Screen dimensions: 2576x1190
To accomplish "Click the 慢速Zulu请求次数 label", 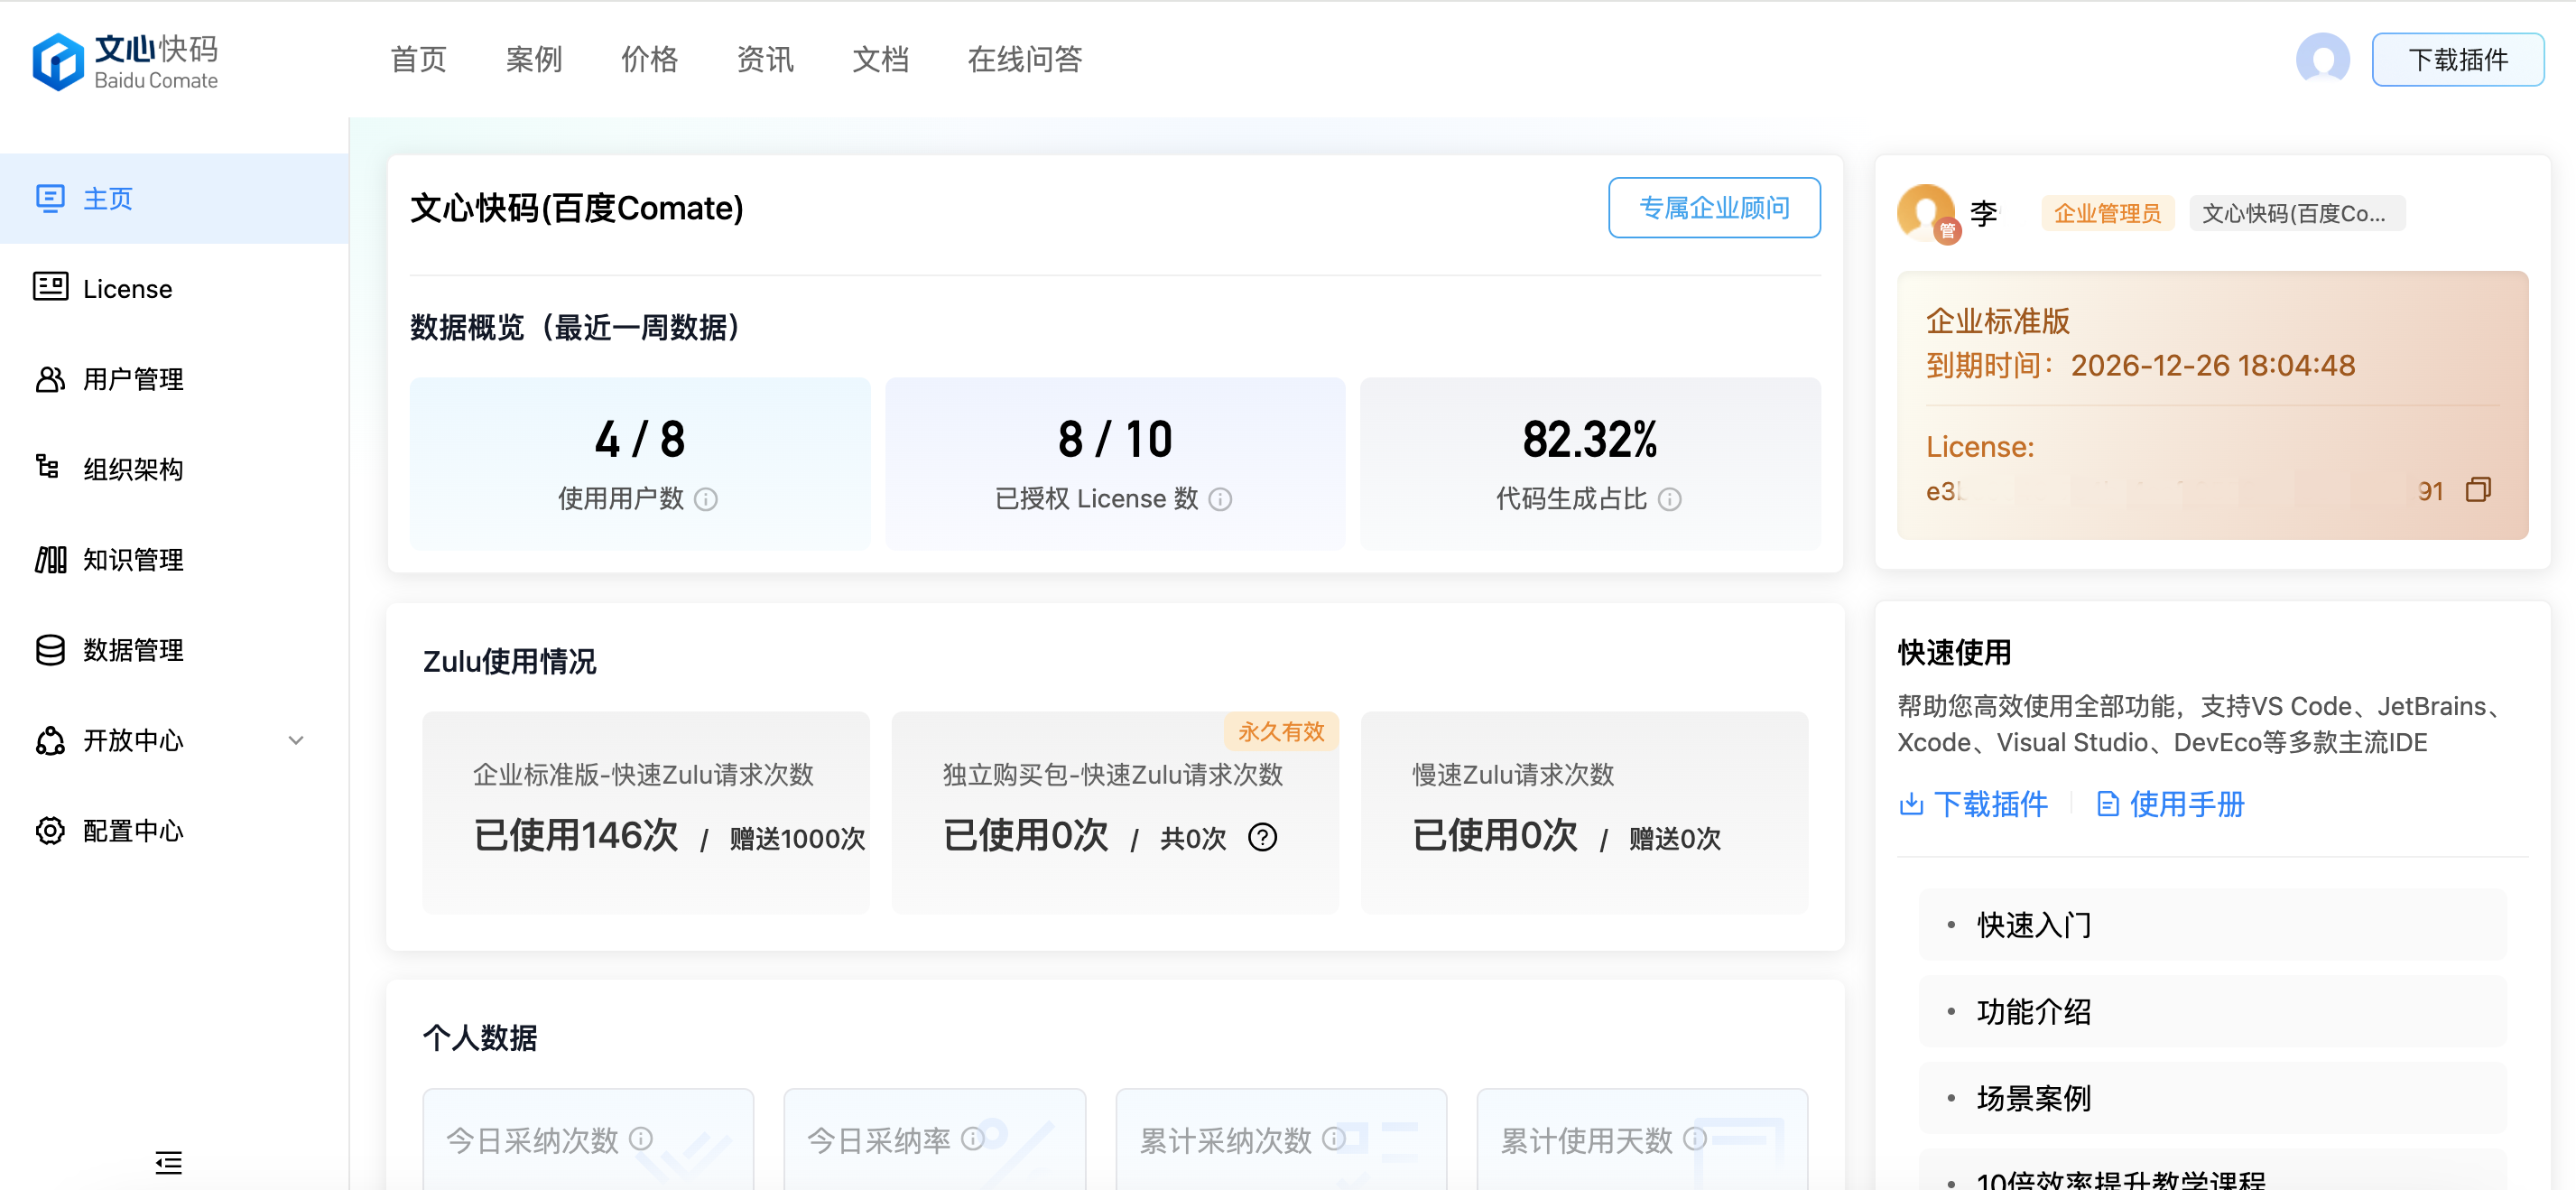I will click(1513, 775).
